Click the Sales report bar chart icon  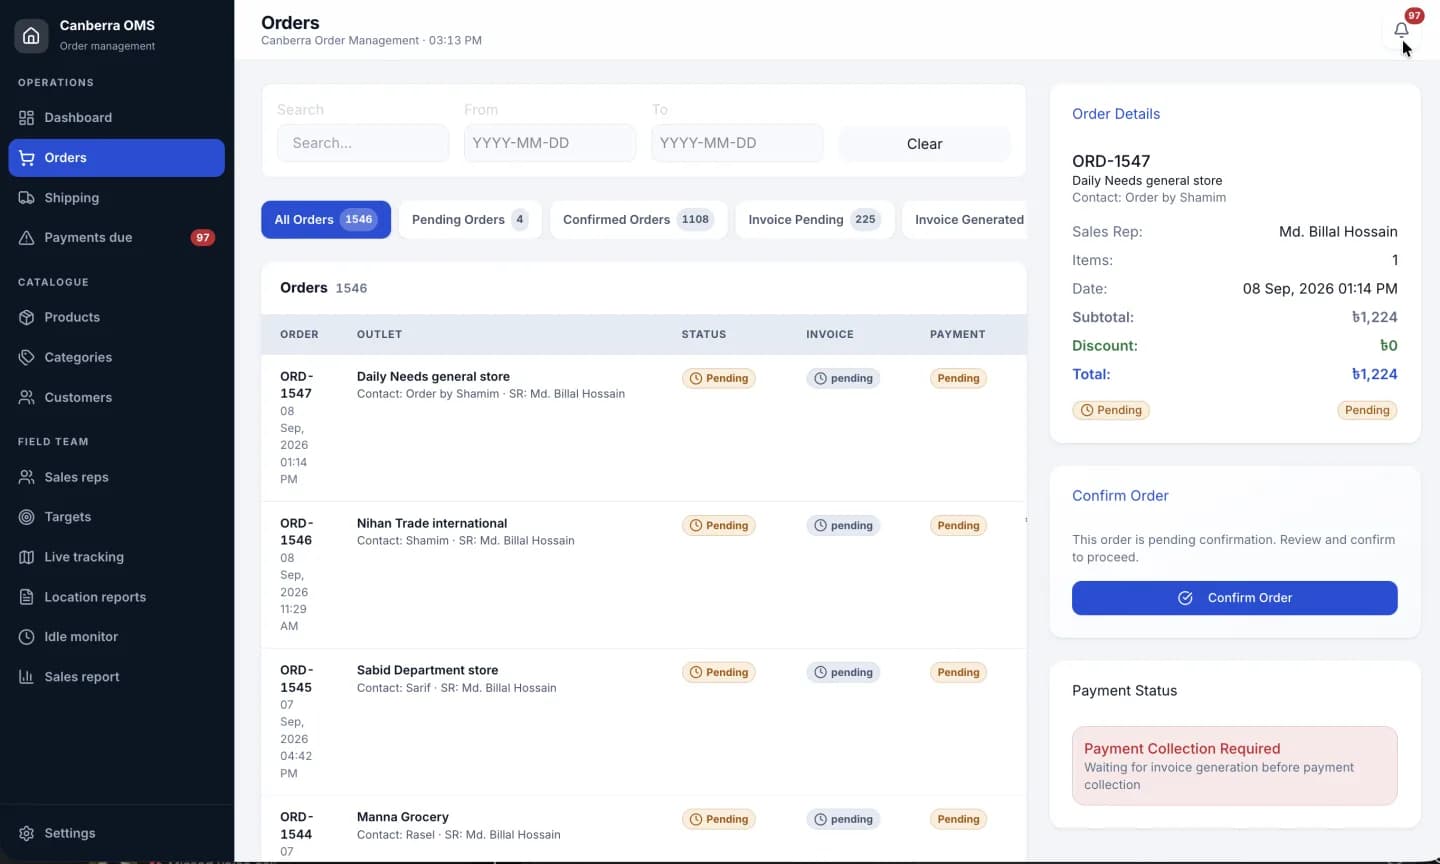click(27, 677)
